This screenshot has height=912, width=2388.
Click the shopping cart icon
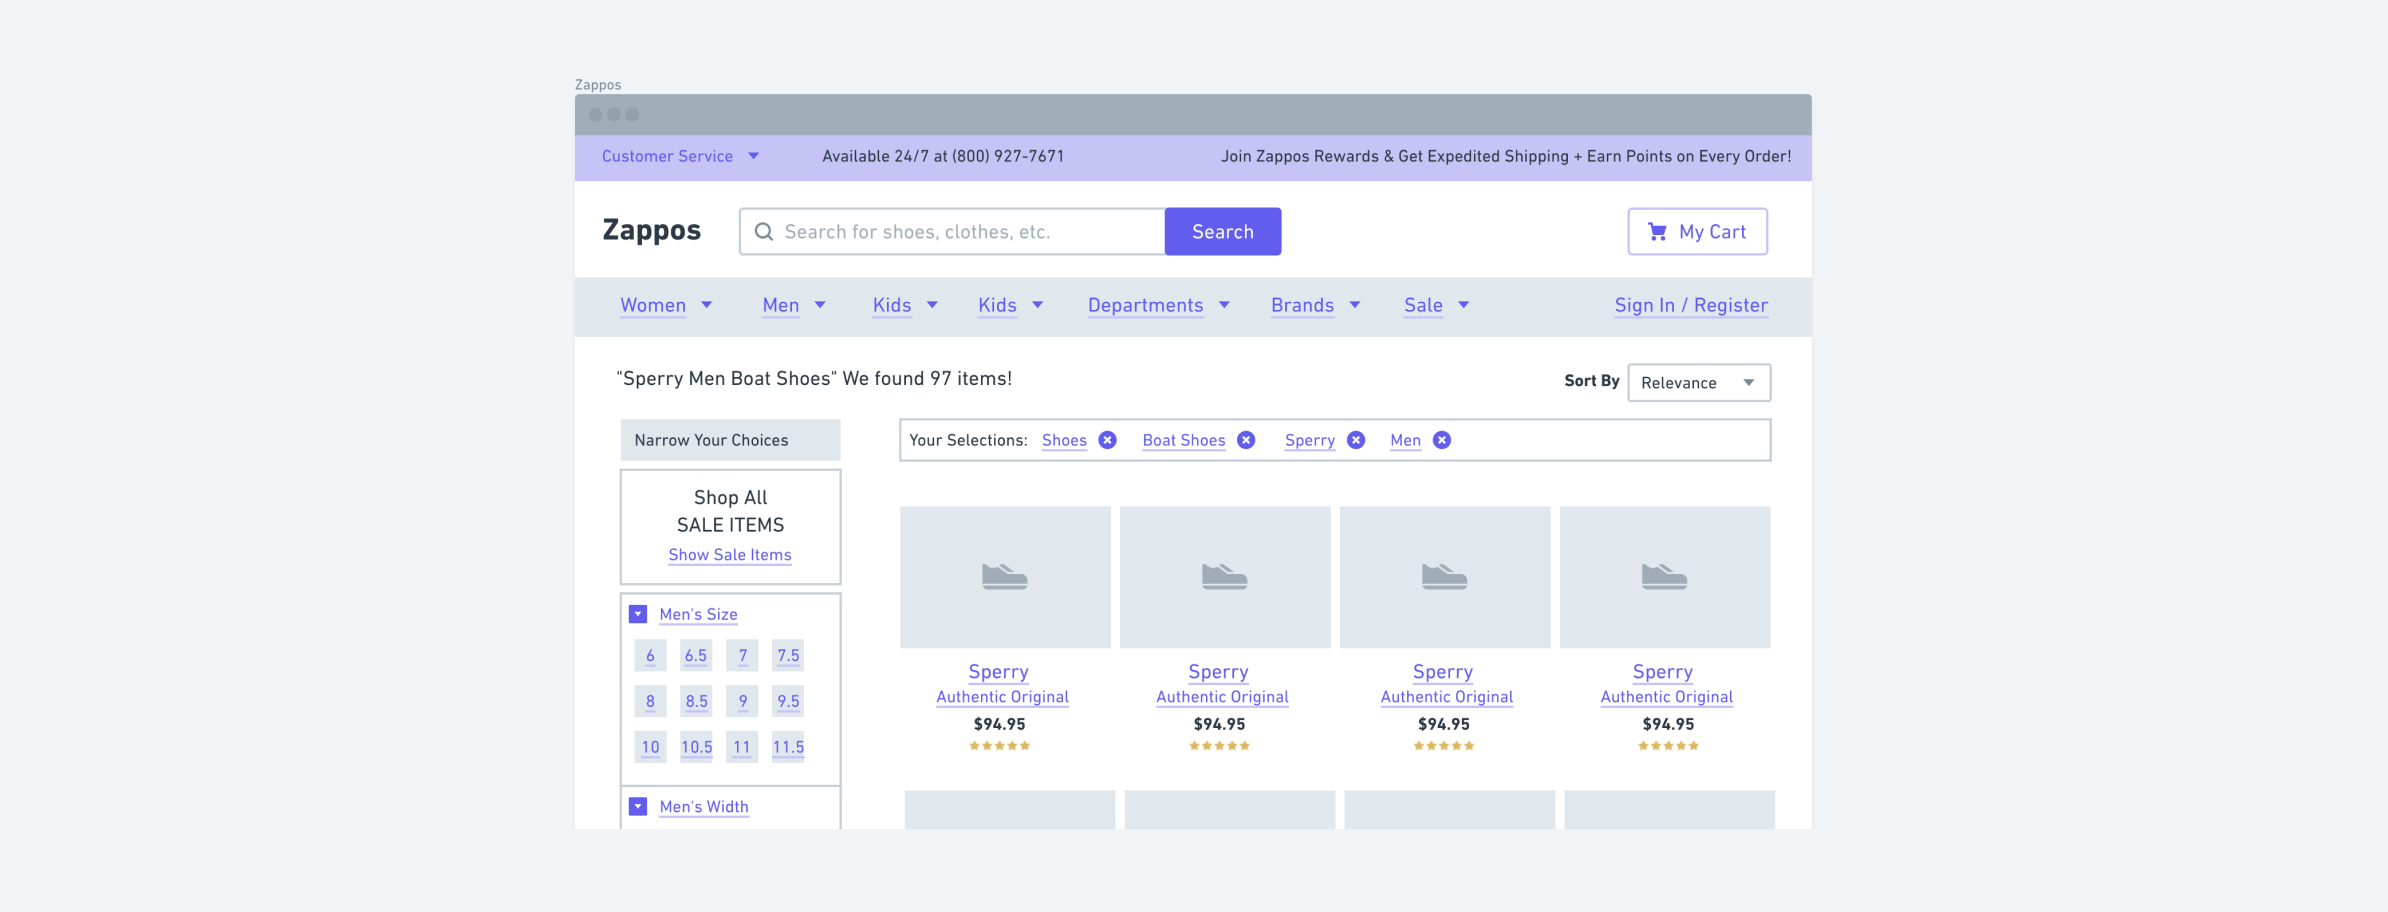coord(1657,232)
